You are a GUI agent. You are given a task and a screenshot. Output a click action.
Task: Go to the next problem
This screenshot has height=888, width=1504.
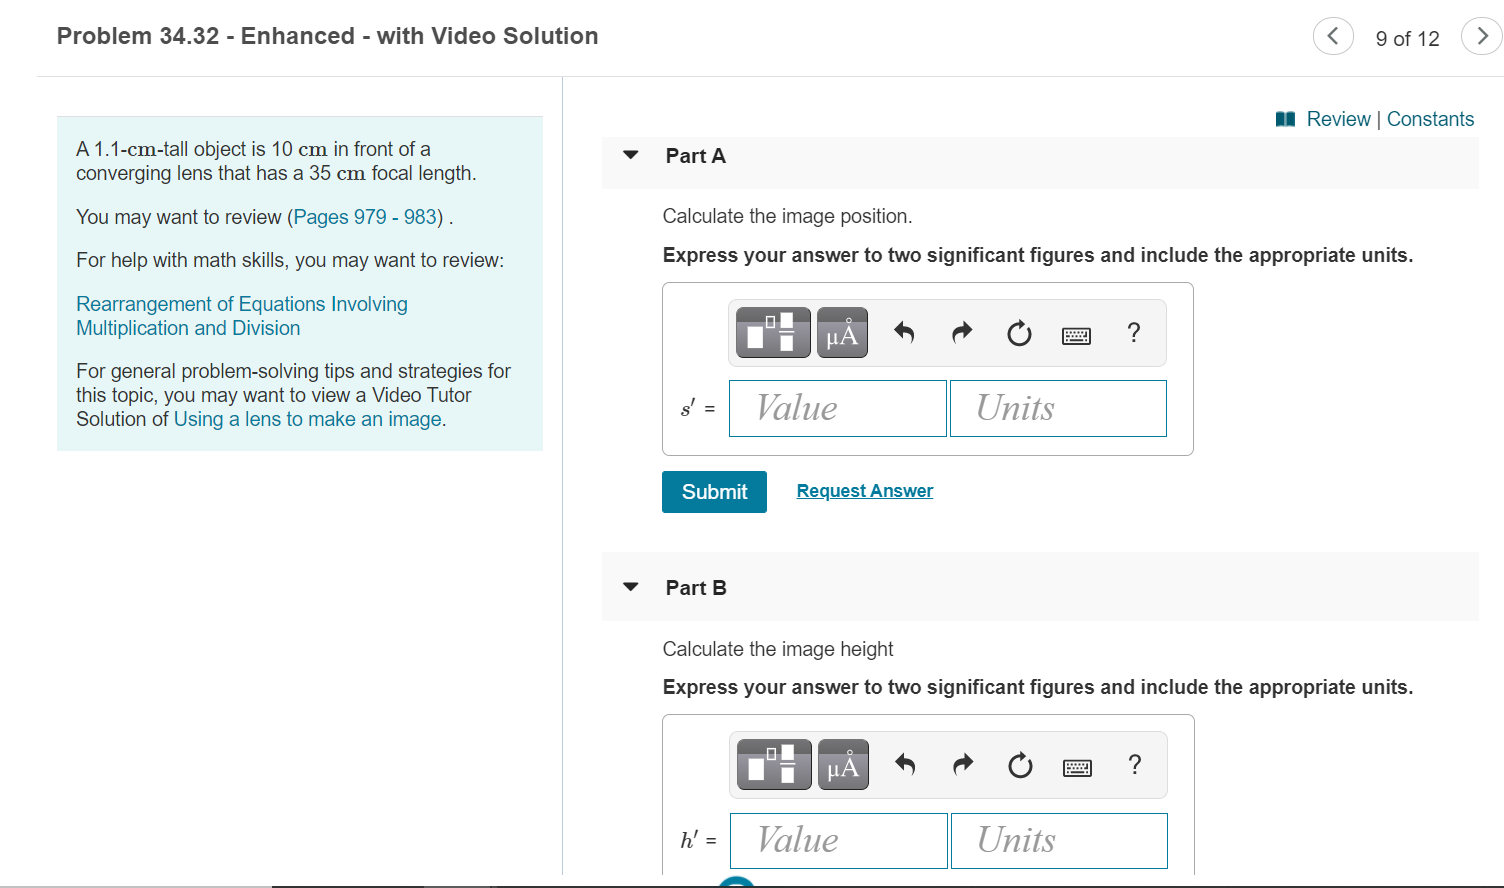click(x=1481, y=35)
